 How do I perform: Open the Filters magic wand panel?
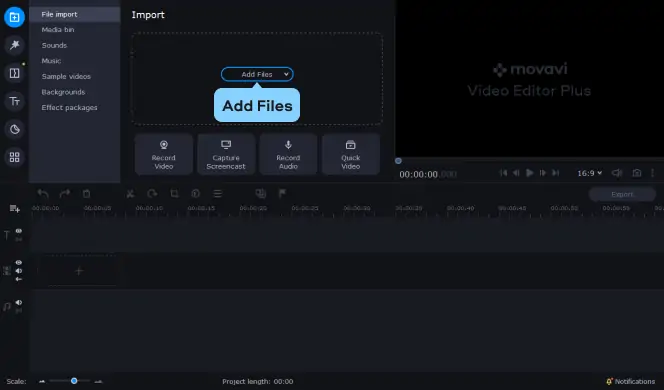14,45
